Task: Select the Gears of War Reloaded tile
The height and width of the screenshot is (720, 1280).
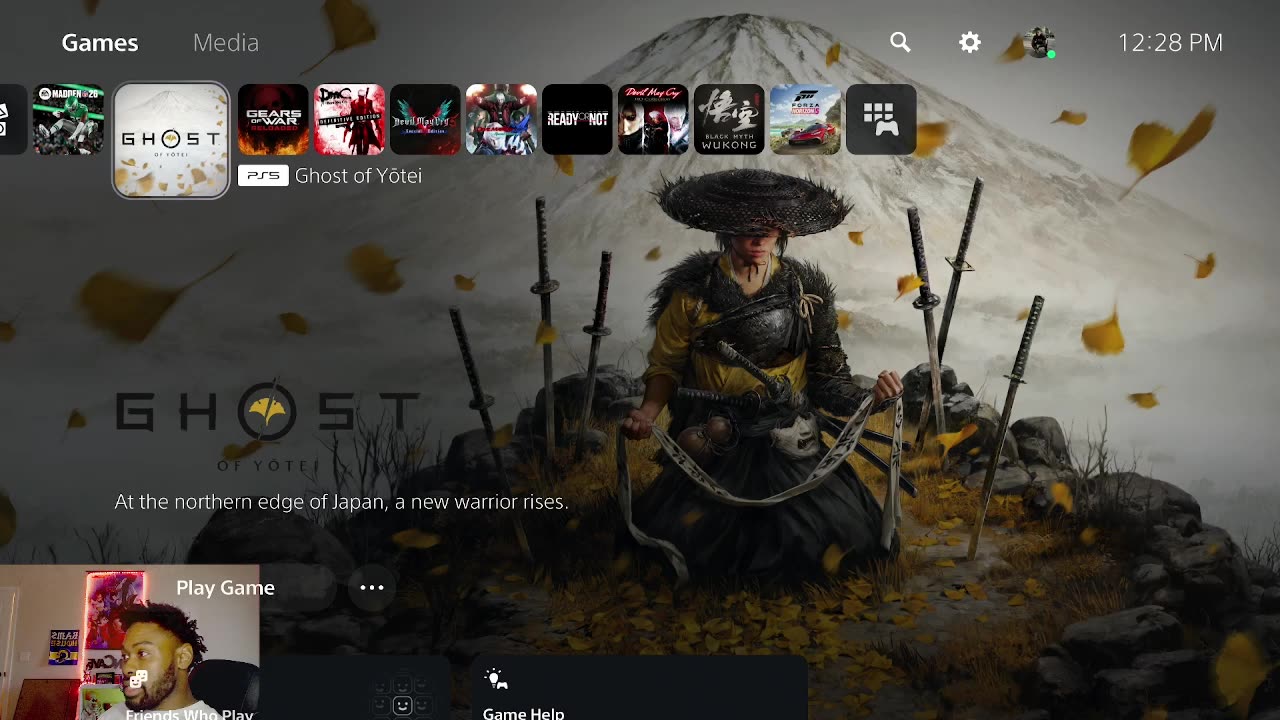Action: tap(273, 120)
